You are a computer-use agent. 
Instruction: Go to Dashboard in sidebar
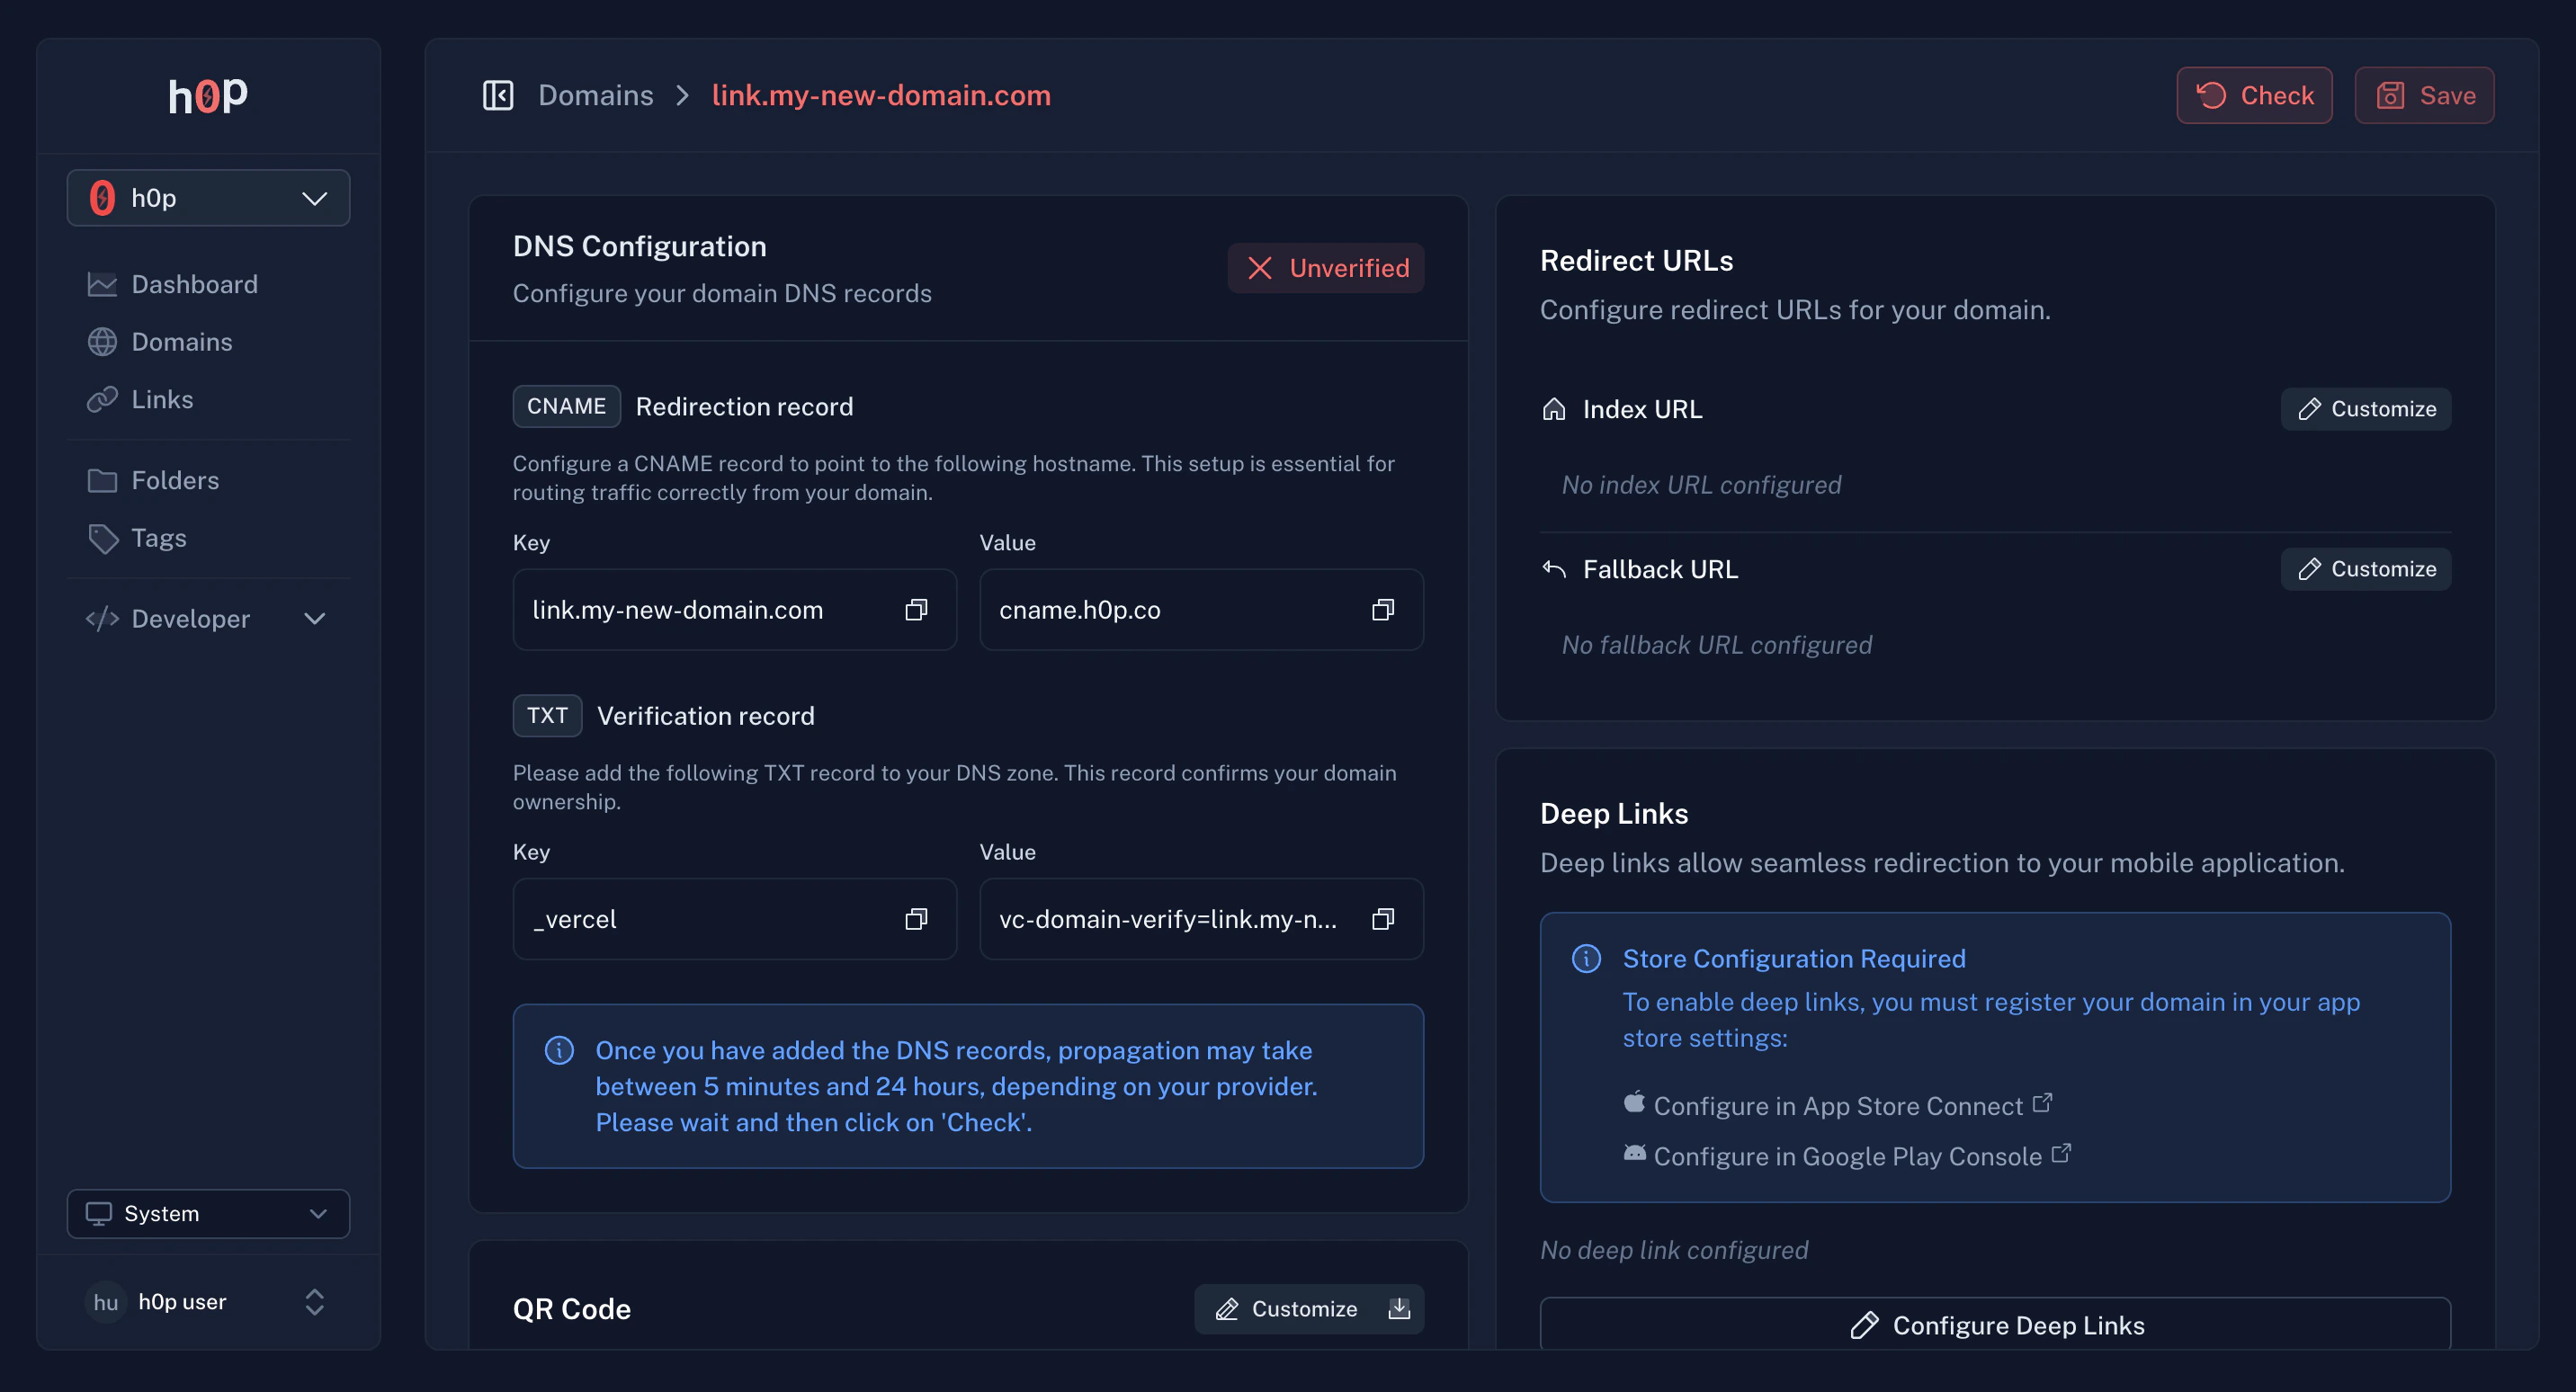click(x=194, y=284)
